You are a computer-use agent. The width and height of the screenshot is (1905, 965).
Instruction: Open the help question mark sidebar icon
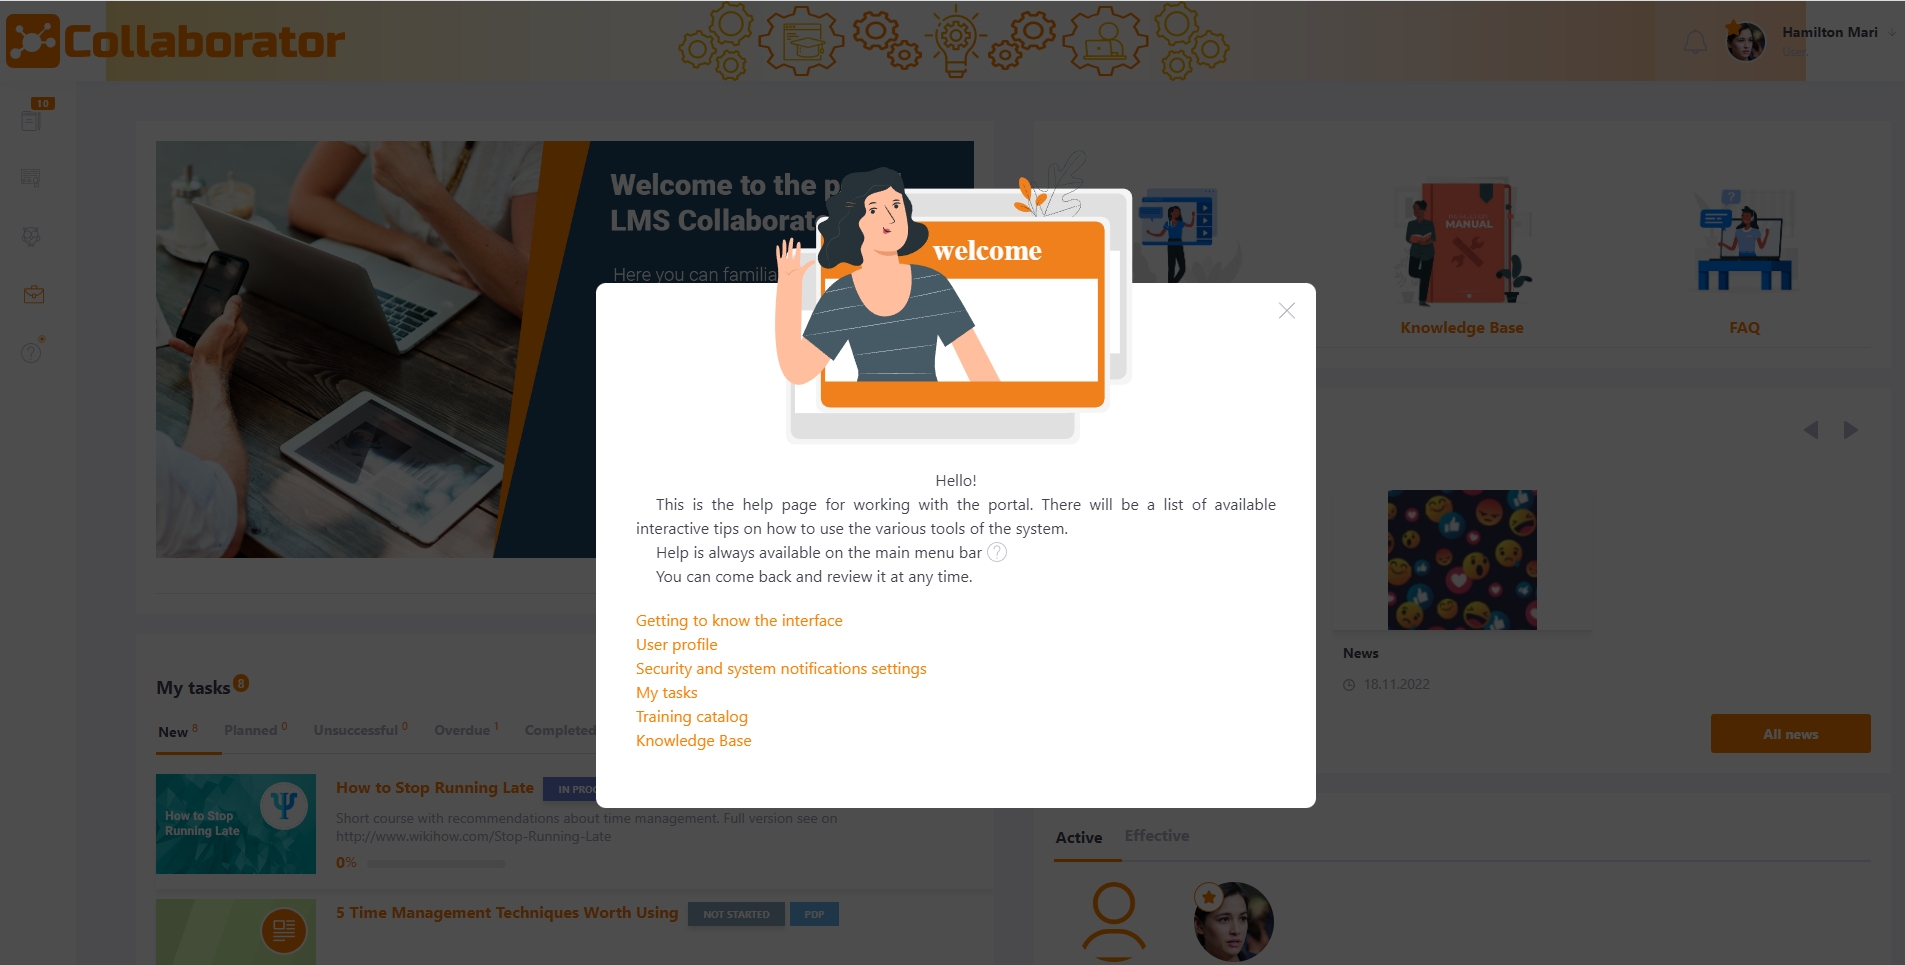click(x=32, y=352)
